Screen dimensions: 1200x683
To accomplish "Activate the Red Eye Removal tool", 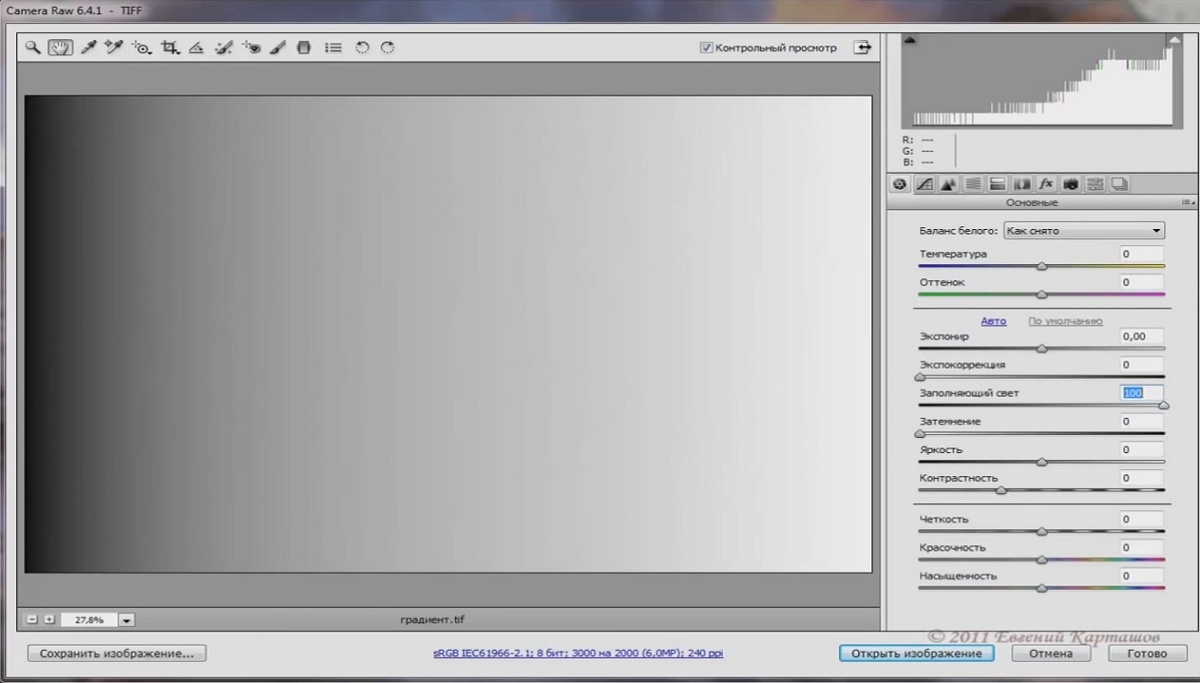I will coord(252,48).
